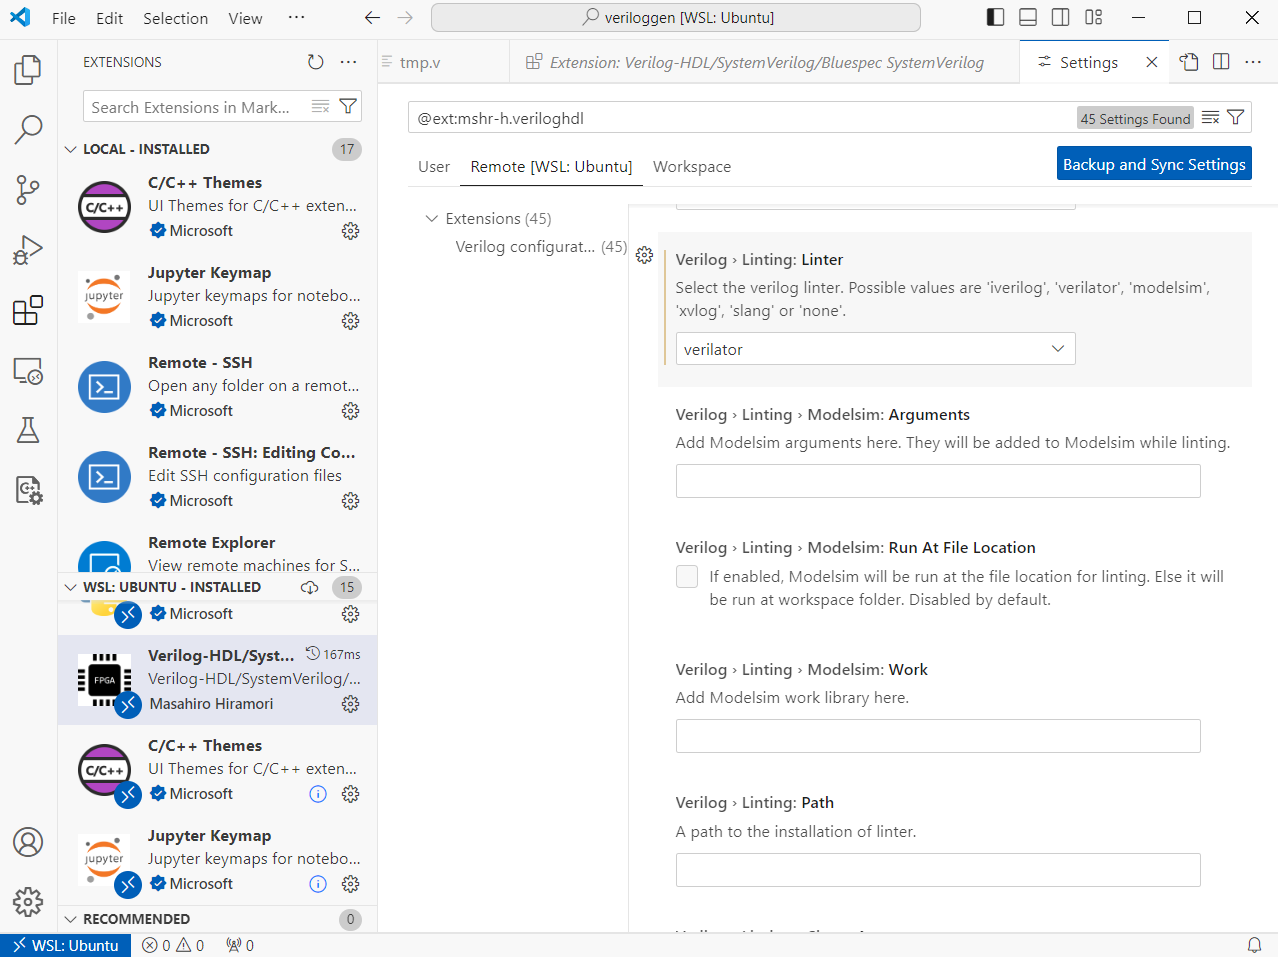
Task: Click the Modelsim Work library field
Action: point(938,736)
